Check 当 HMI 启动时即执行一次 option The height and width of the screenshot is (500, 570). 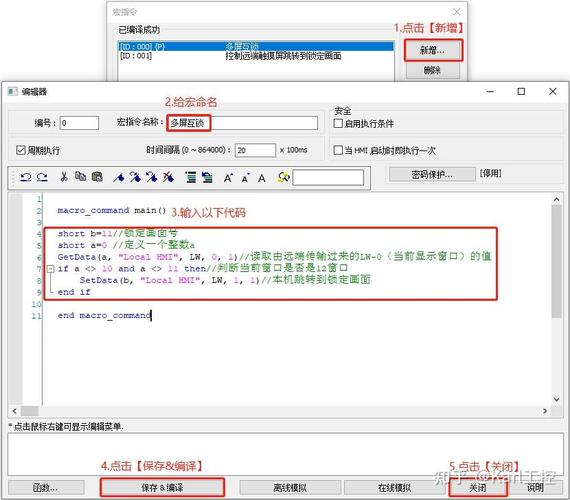click(338, 150)
